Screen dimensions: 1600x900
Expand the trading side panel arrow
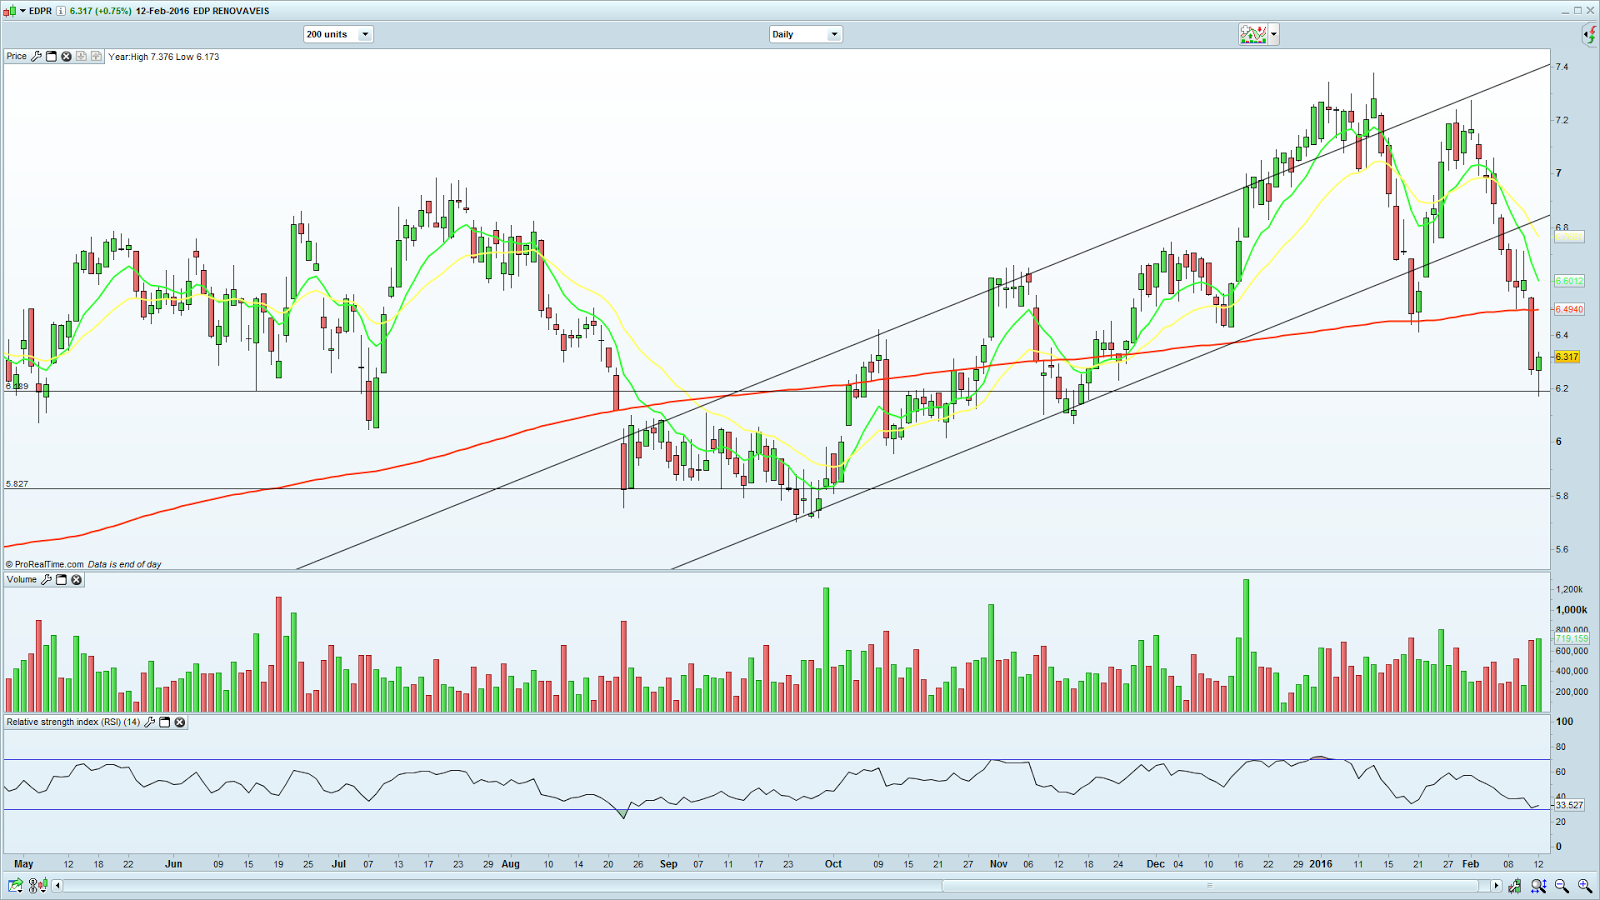click(x=1590, y=35)
